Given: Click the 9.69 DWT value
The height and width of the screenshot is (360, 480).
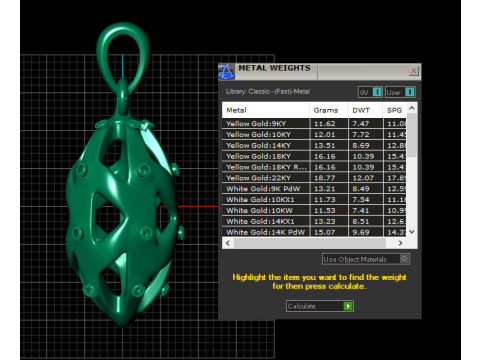Looking at the screenshot, I should pyautogui.click(x=361, y=232).
